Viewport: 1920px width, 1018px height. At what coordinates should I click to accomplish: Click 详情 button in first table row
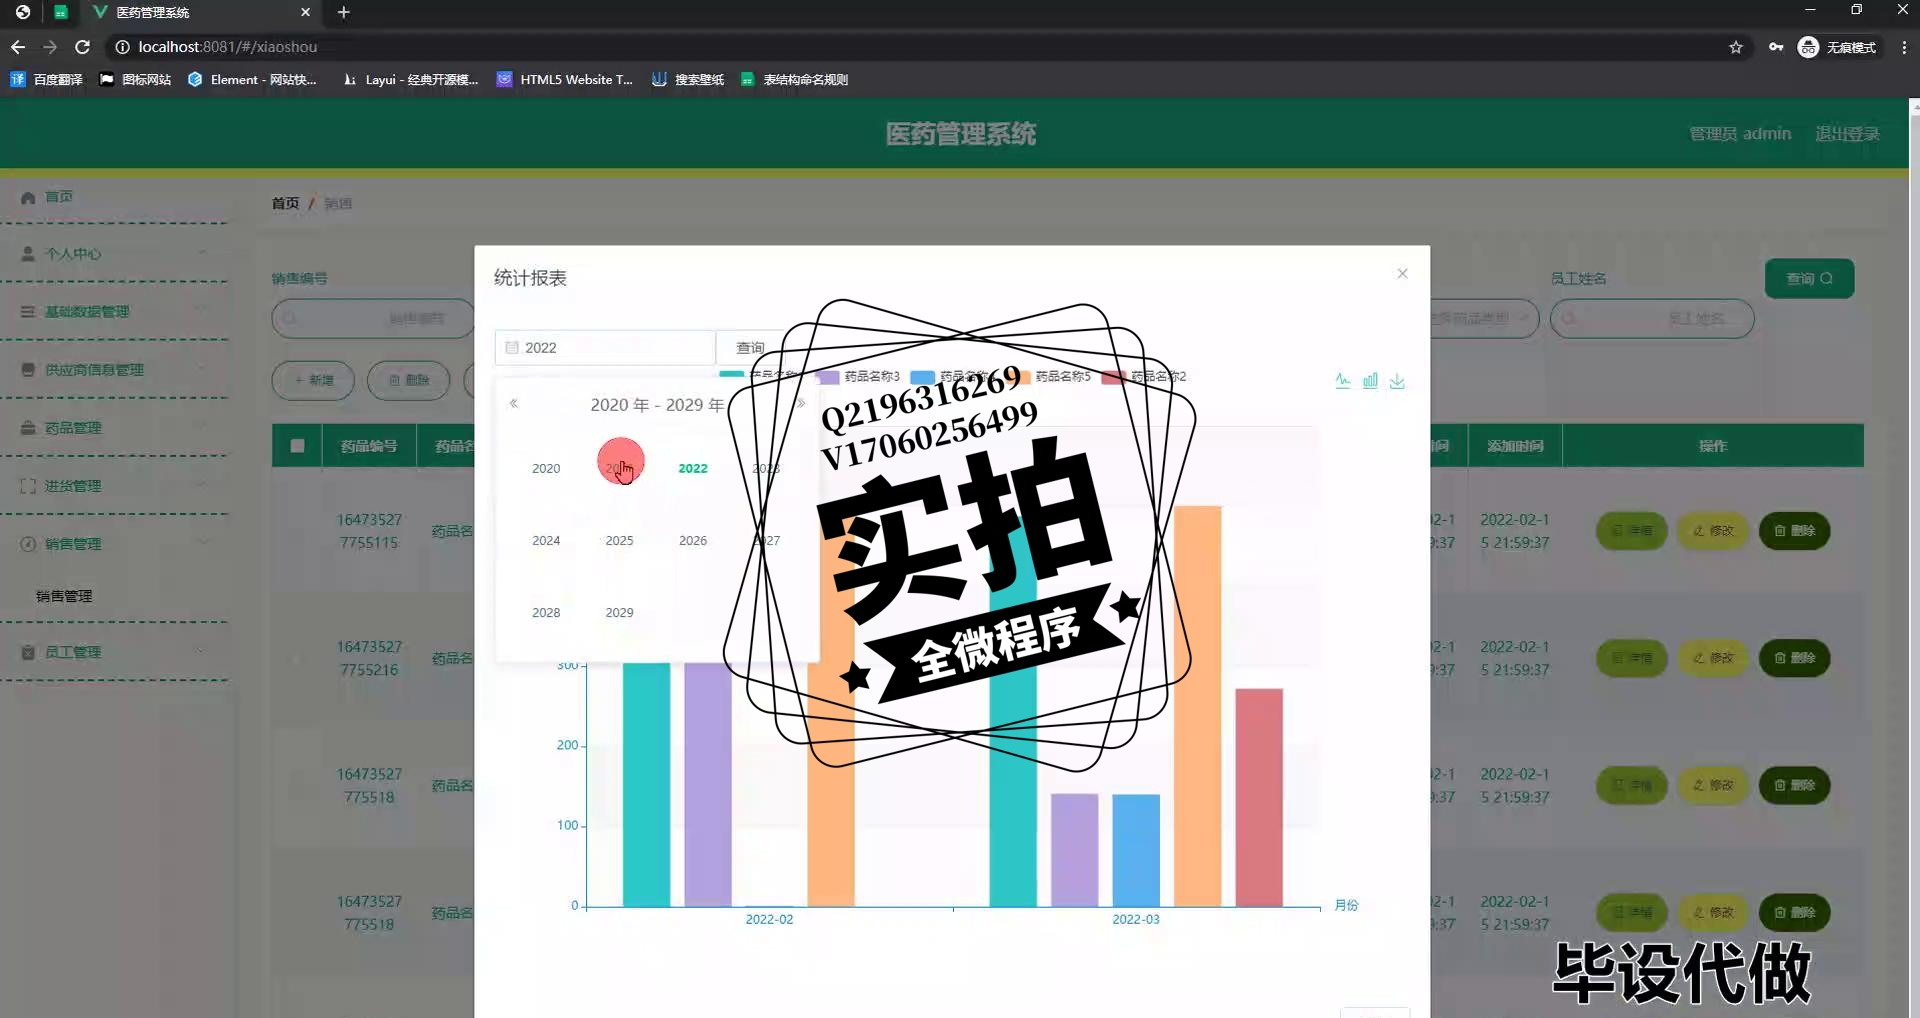pyautogui.click(x=1631, y=531)
